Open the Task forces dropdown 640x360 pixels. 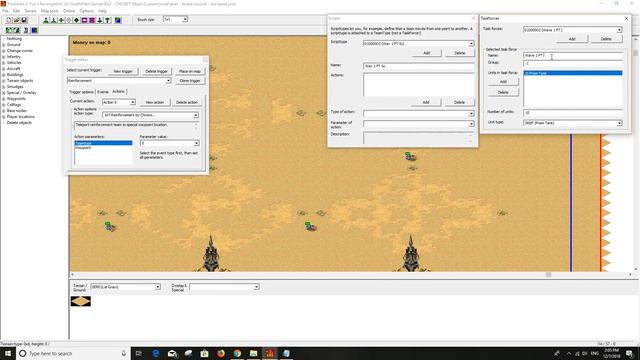click(619, 30)
